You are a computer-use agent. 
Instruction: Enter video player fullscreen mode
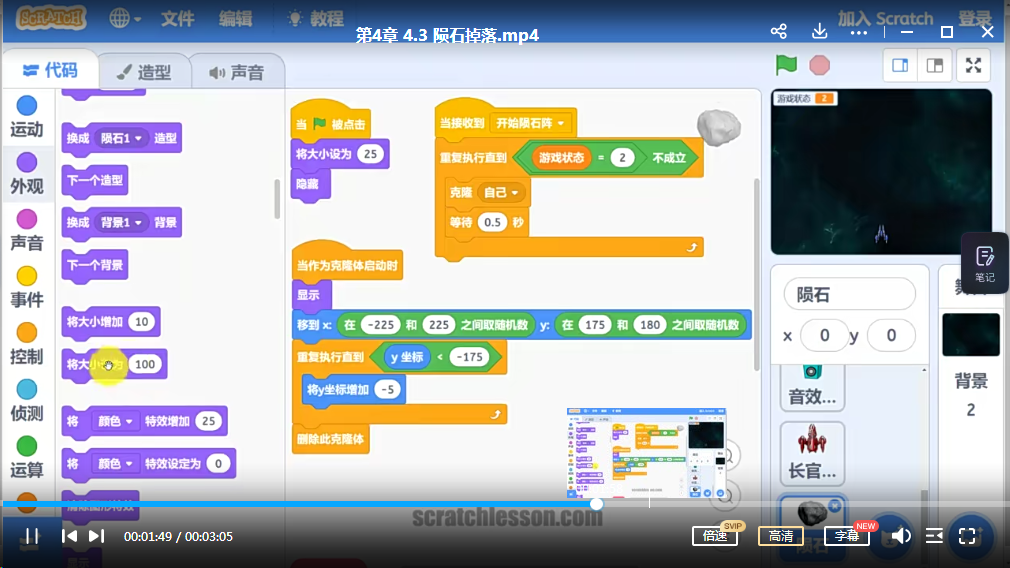[x=967, y=536]
